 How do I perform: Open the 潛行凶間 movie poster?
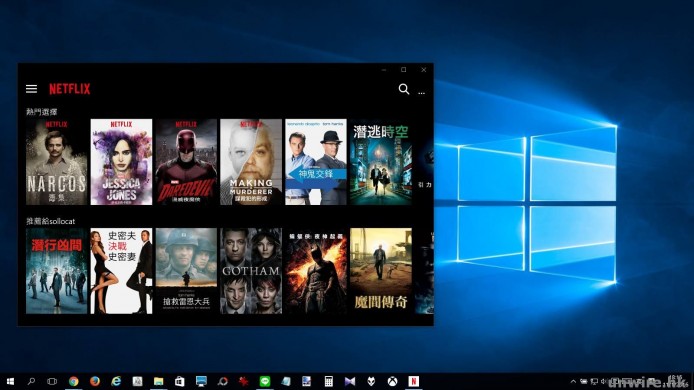[57, 271]
